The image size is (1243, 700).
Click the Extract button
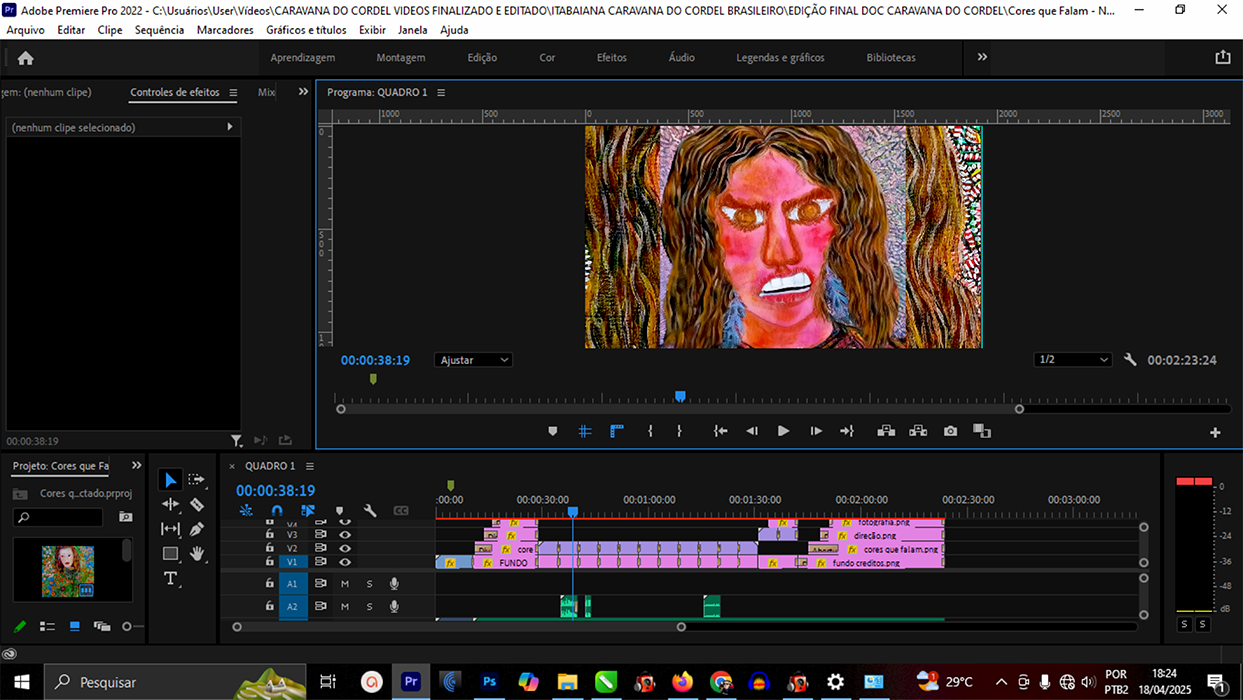click(x=918, y=431)
